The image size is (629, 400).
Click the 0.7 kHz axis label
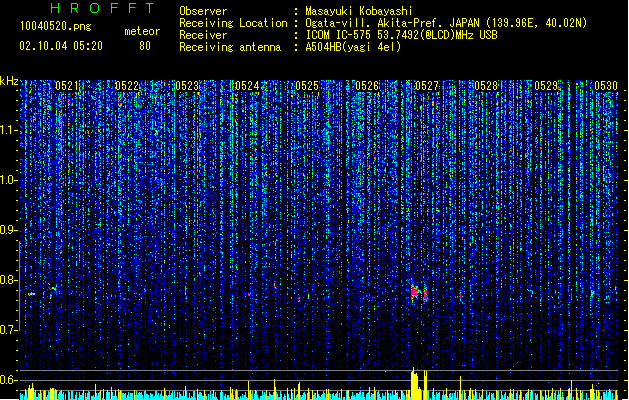pyautogui.click(x=8, y=330)
